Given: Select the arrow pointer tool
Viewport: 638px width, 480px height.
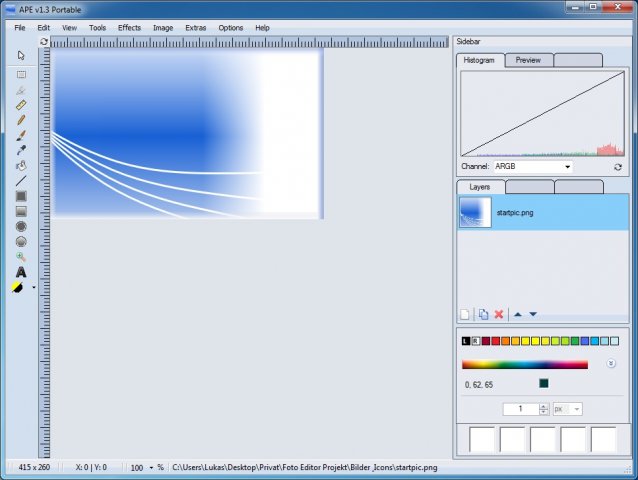Looking at the screenshot, I should [x=21, y=55].
